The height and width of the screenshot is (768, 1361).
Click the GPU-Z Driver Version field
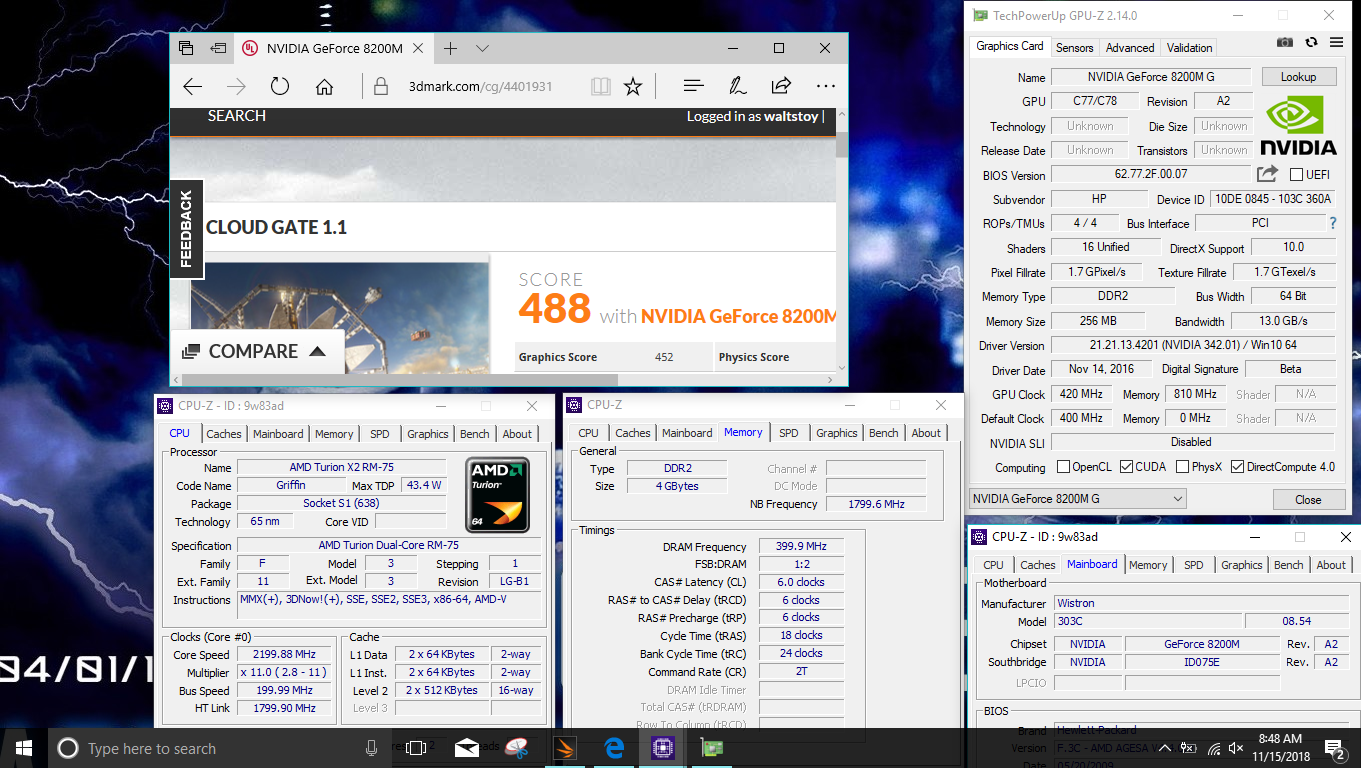point(1193,345)
